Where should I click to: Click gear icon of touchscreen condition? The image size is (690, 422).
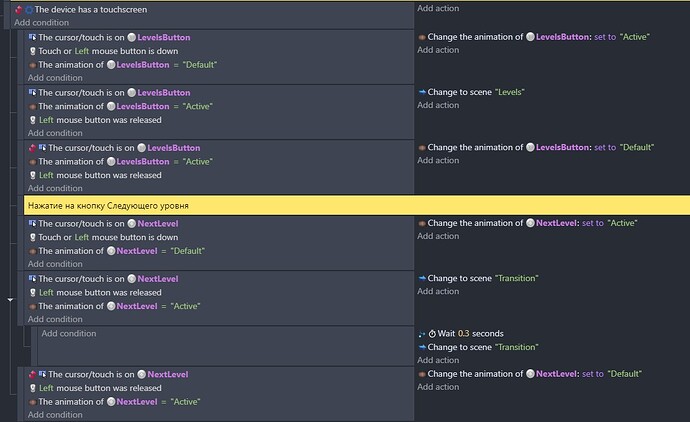click(29, 10)
